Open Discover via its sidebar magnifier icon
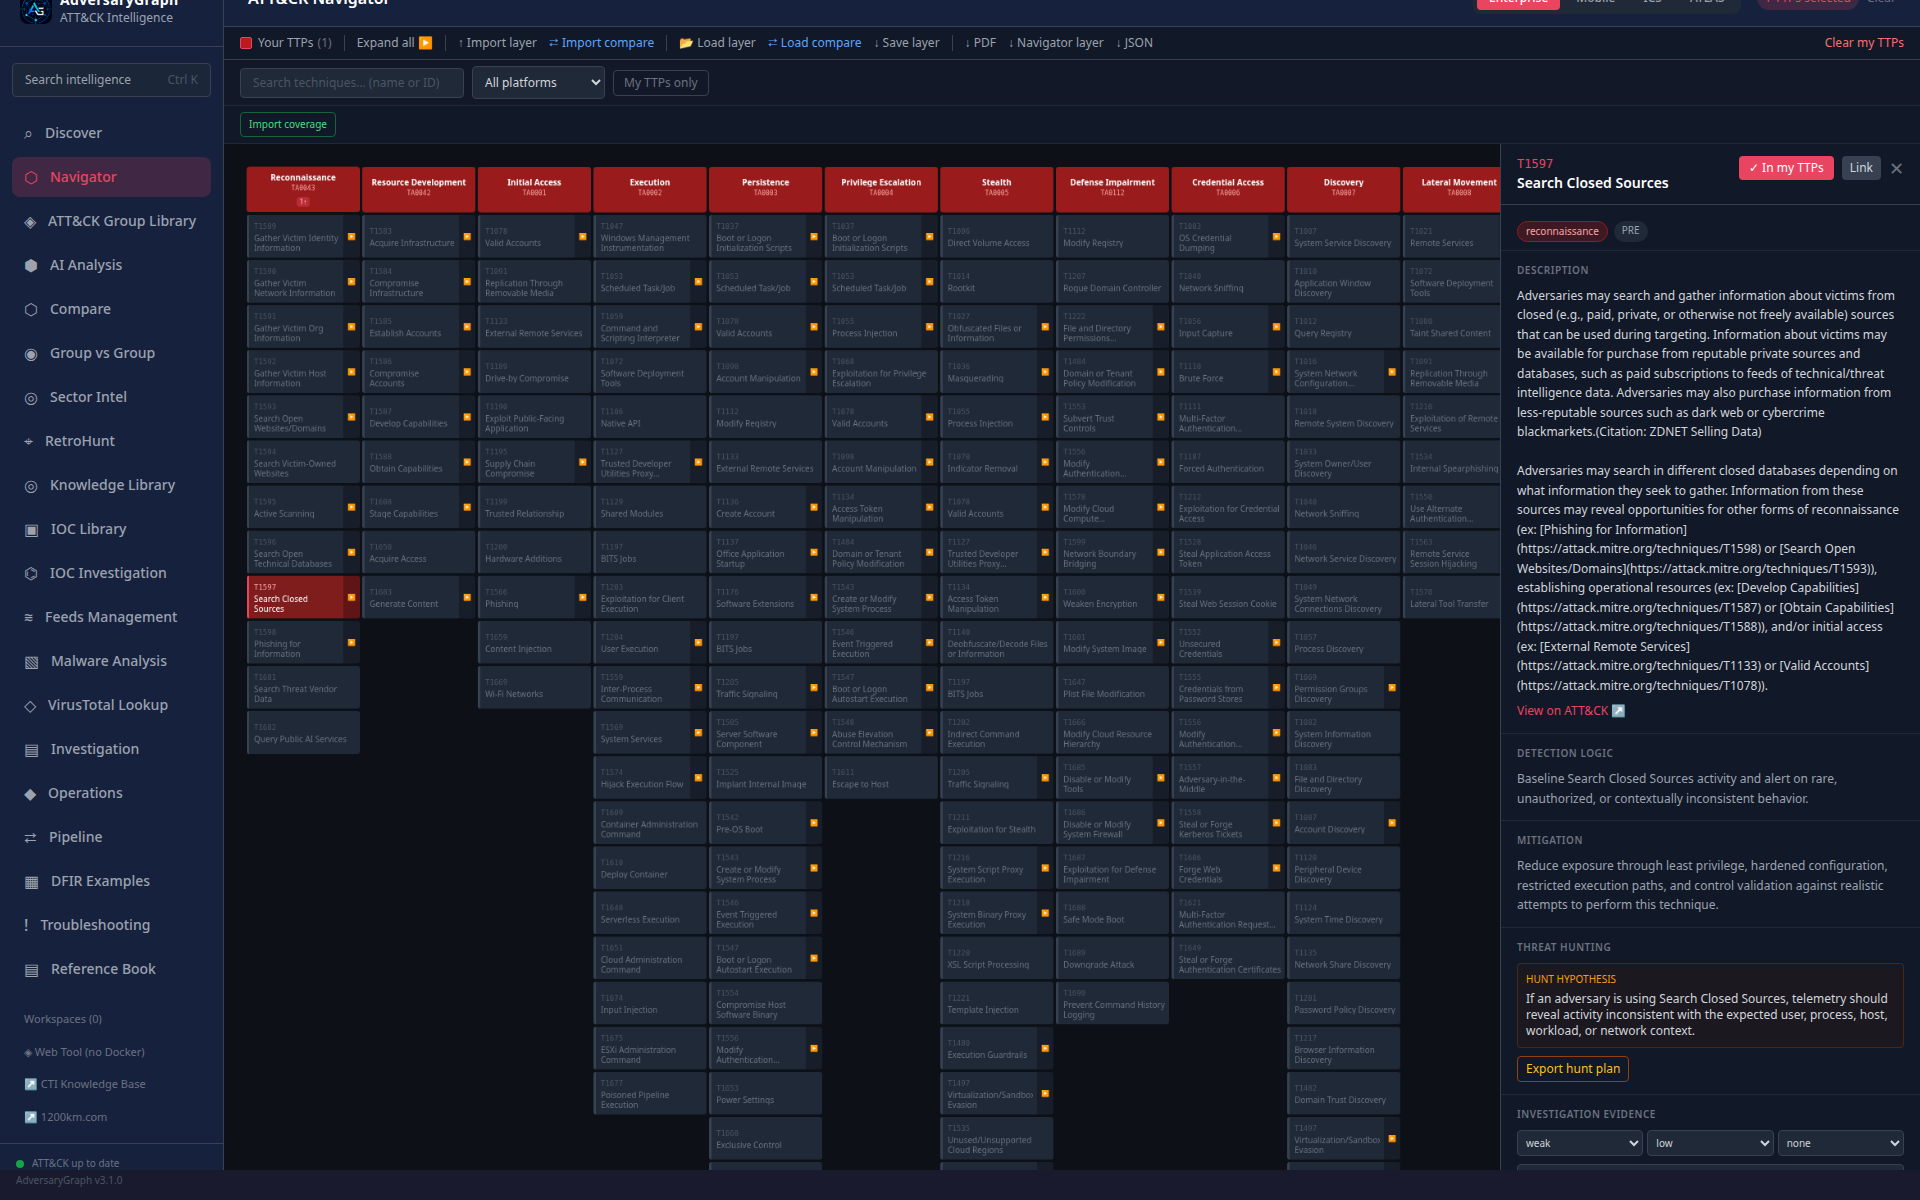 [28, 134]
